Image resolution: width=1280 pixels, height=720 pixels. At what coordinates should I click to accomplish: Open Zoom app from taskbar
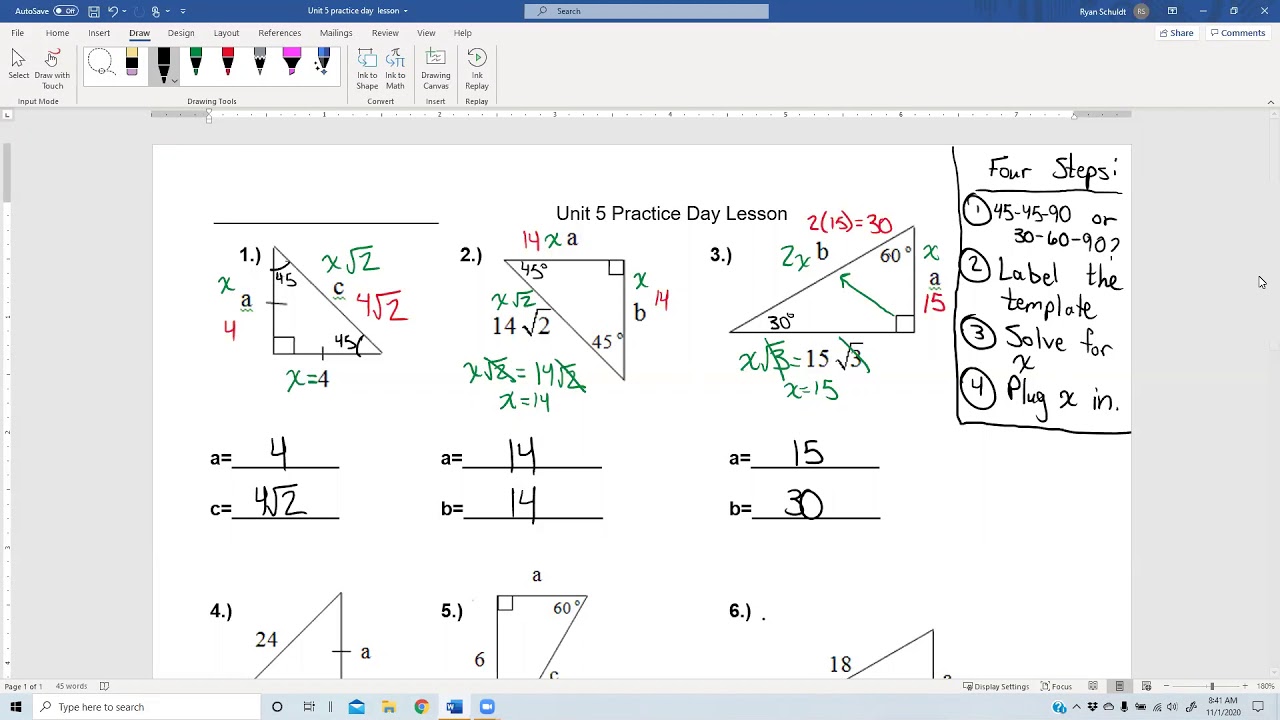tap(487, 707)
